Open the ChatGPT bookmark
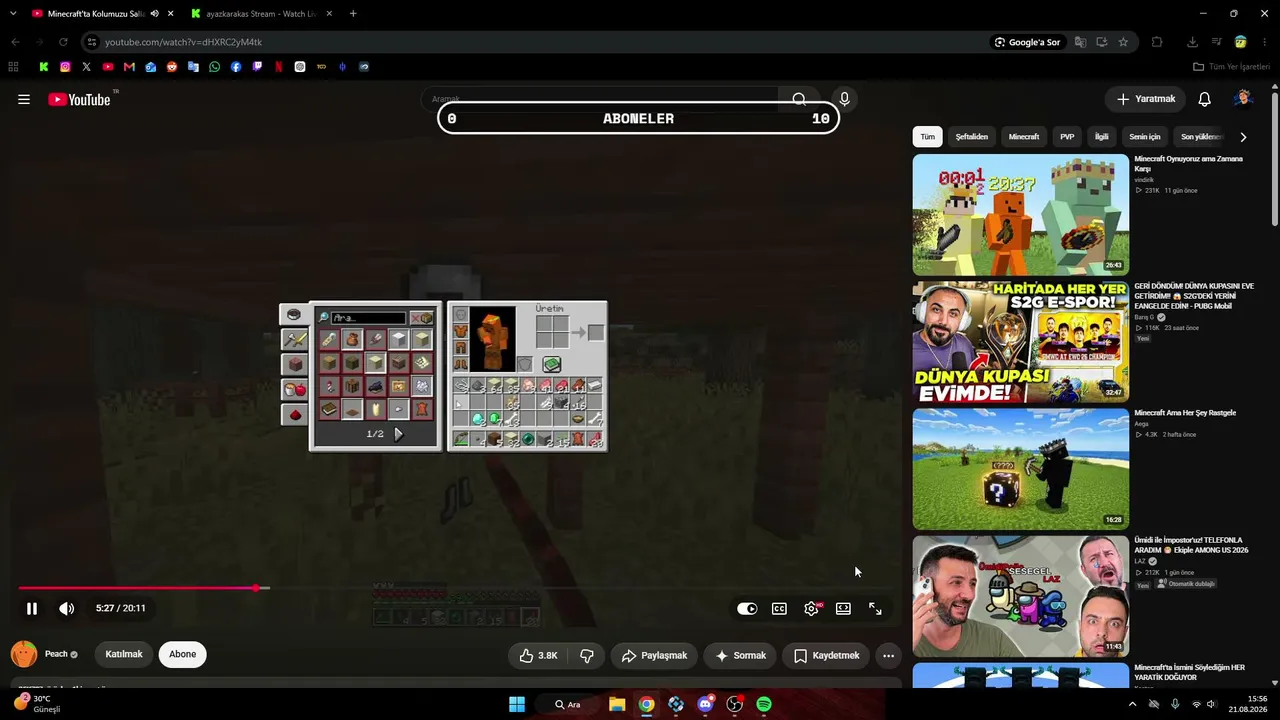This screenshot has width=1280, height=720. 300,67
